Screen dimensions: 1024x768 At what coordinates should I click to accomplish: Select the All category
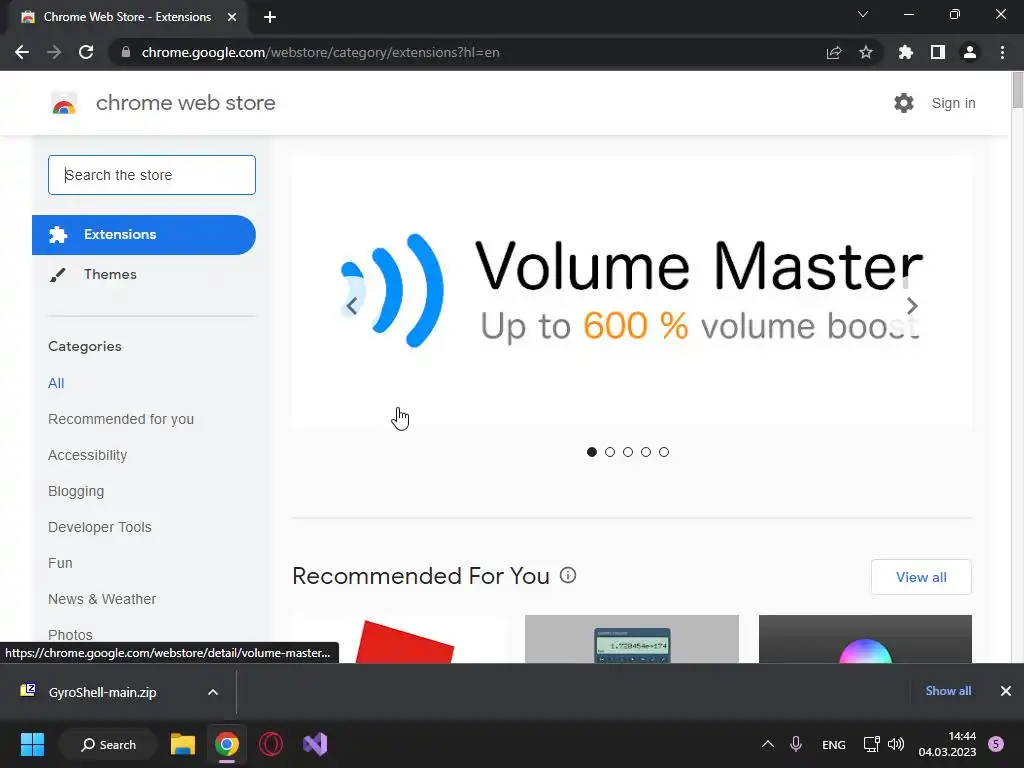tap(56, 383)
